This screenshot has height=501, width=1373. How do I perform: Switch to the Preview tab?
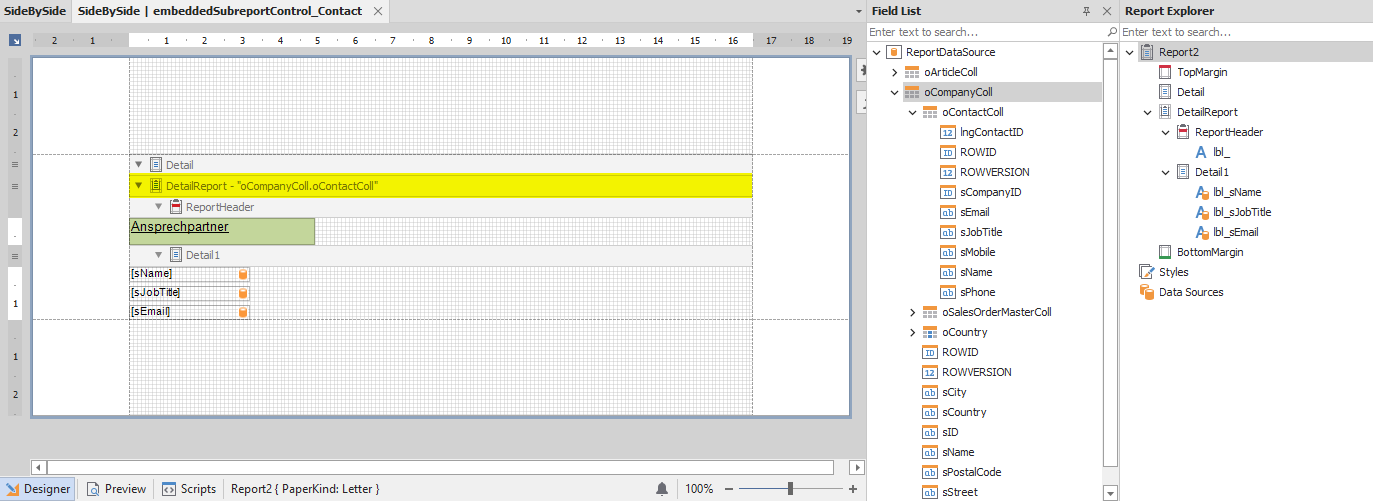[116, 489]
